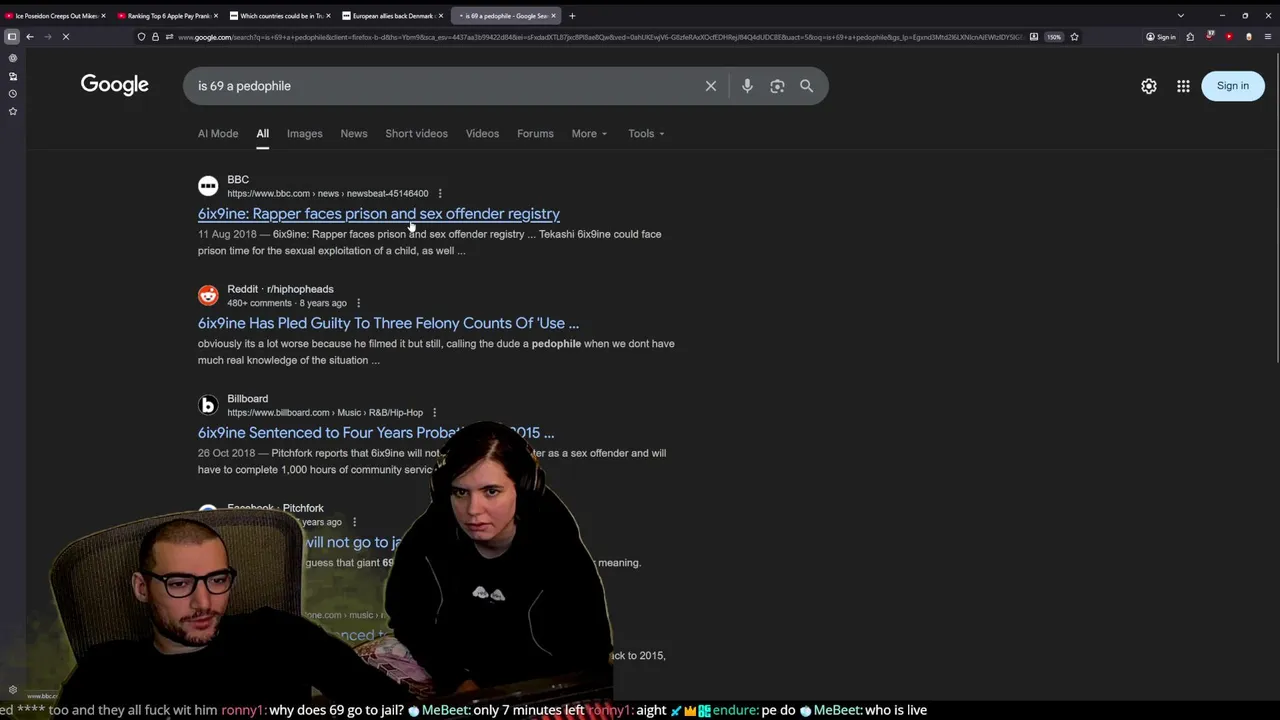This screenshot has height=720, width=1280.
Task: Open the sidebar settings gear icon
Action: (x=13, y=690)
